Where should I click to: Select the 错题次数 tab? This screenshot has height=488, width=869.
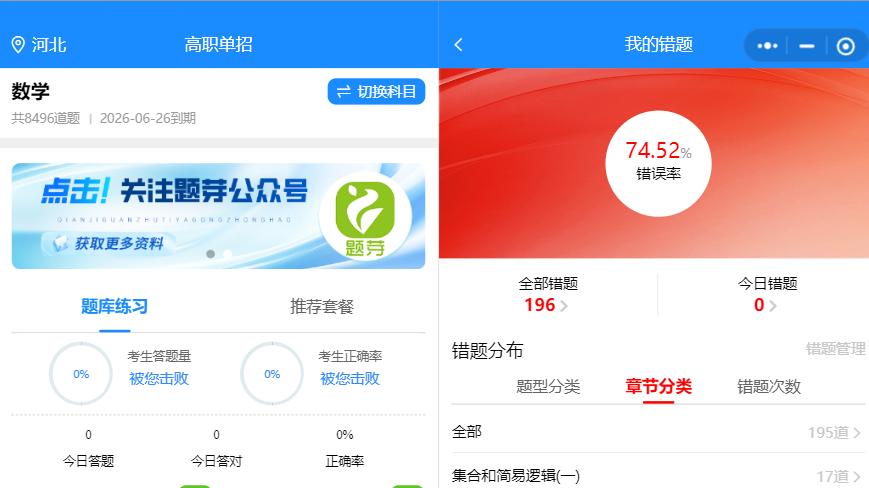pyautogui.click(x=769, y=386)
